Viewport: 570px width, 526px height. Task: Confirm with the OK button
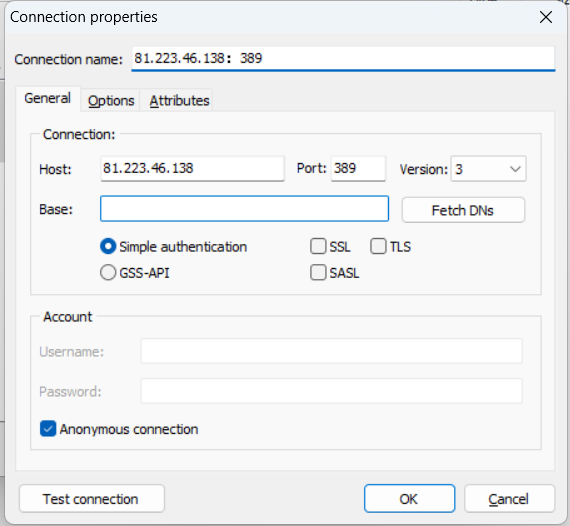coord(409,499)
